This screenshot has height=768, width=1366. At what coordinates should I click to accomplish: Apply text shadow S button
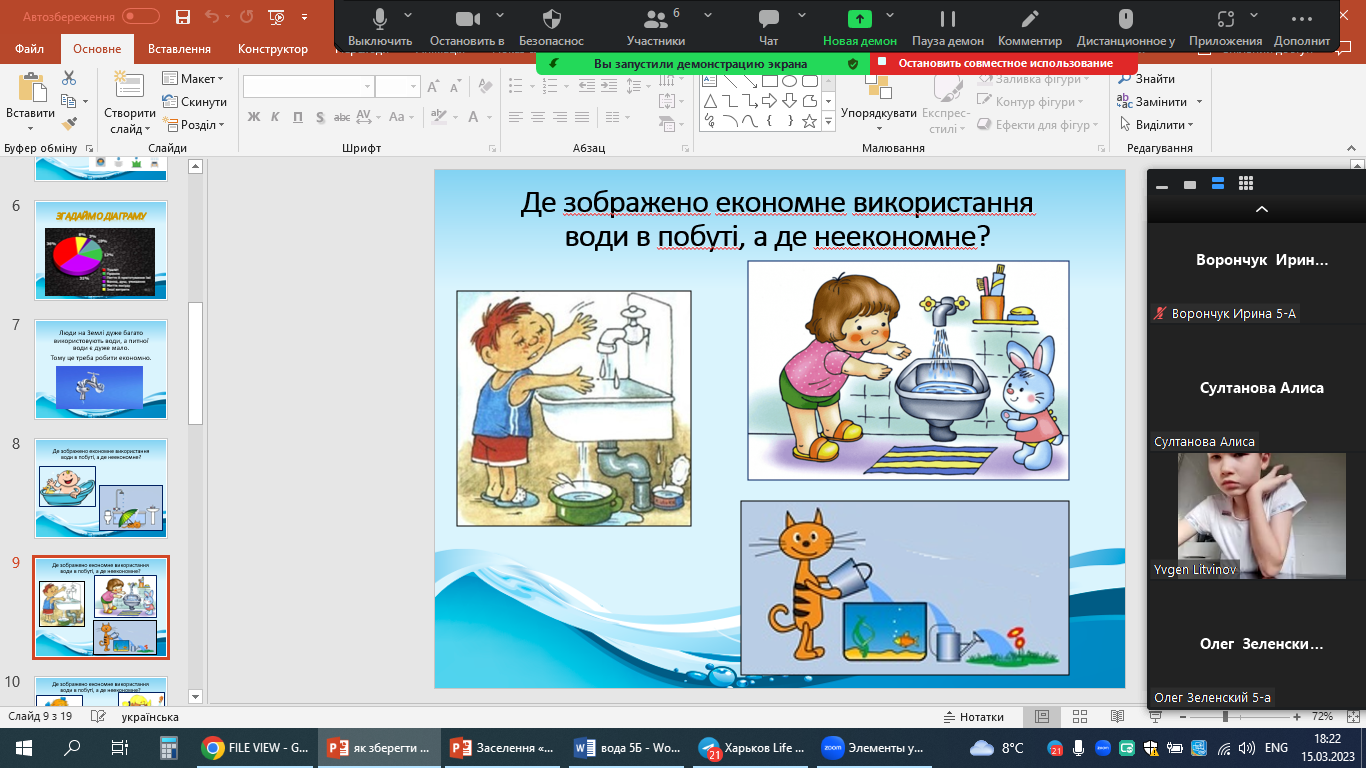319,117
